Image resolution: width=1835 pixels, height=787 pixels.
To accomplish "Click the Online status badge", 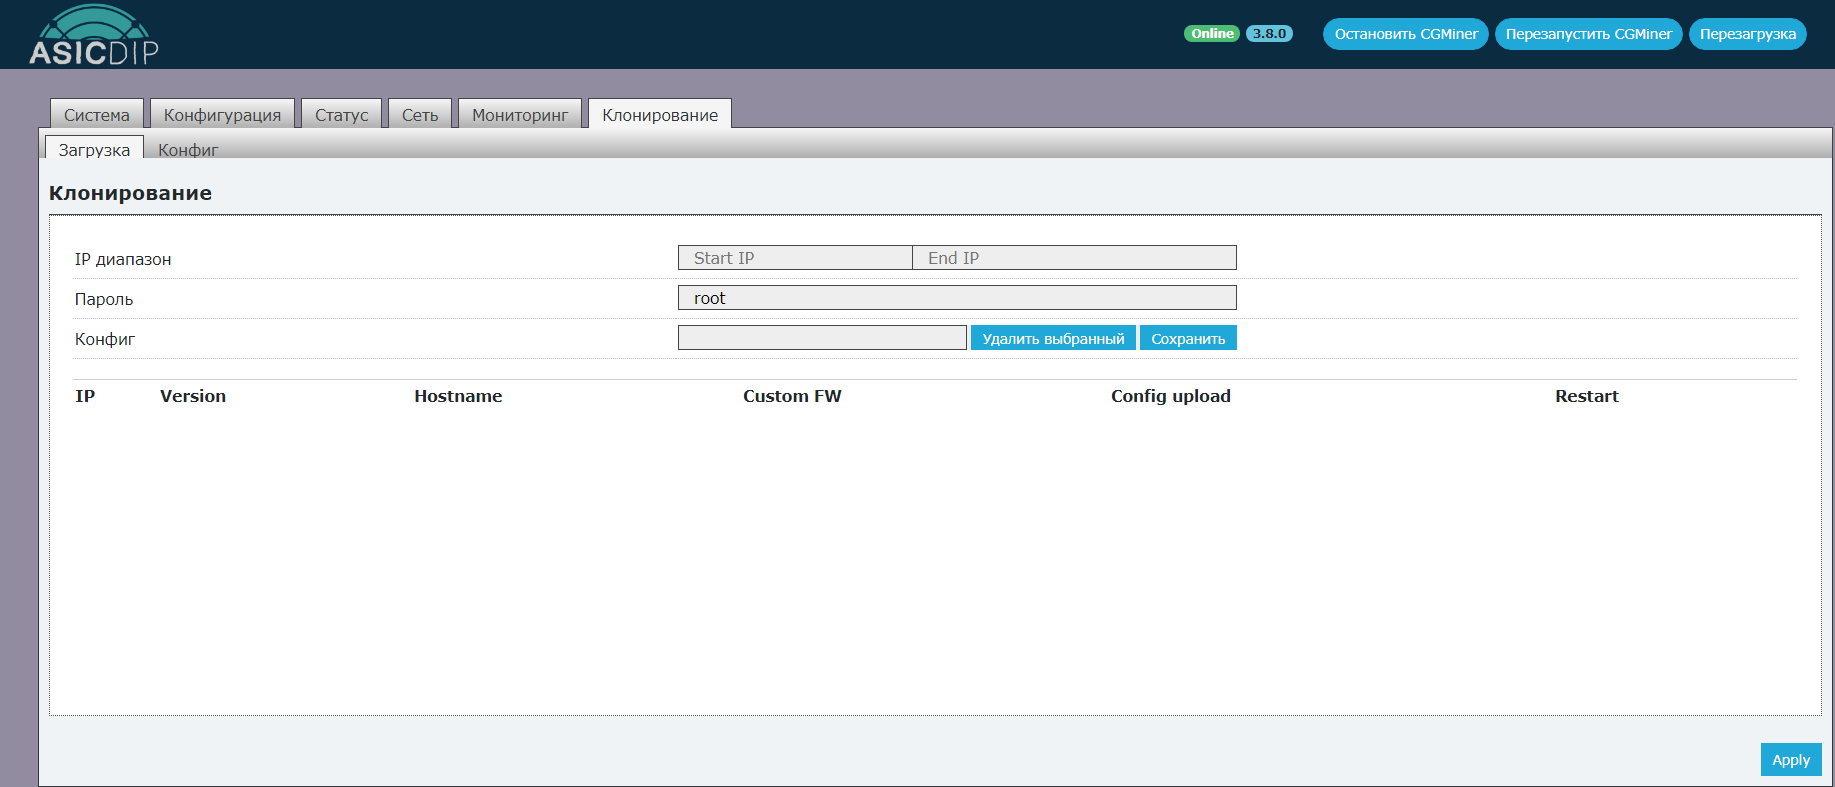I will (x=1212, y=33).
